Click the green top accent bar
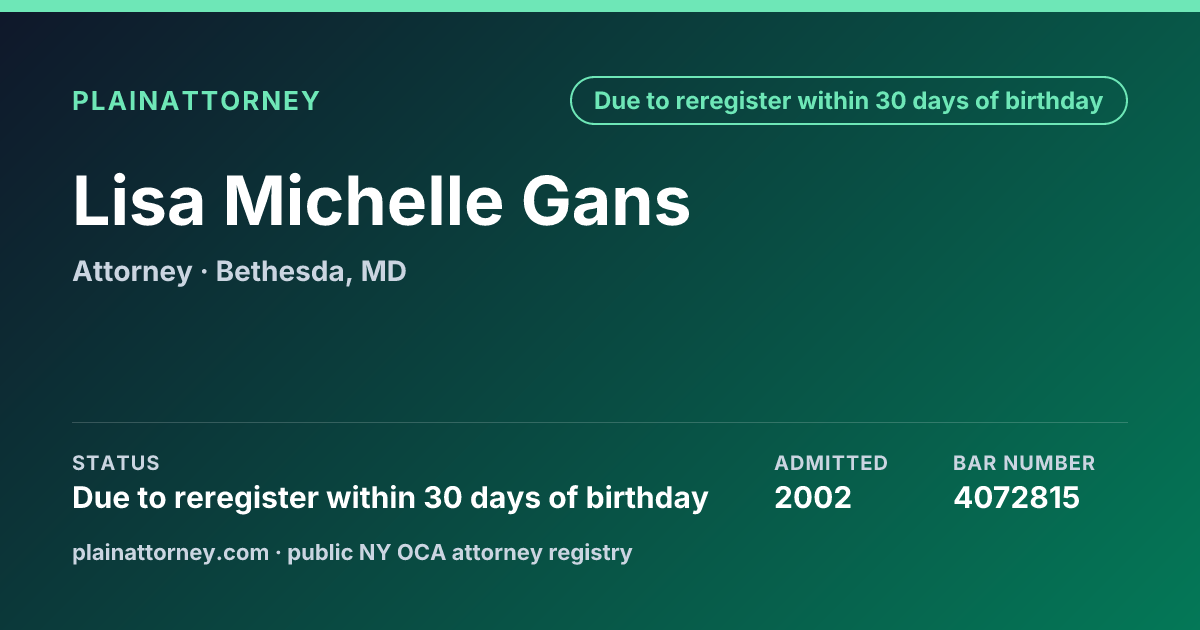Image resolution: width=1200 pixels, height=630 pixels. (x=600, y=6)
